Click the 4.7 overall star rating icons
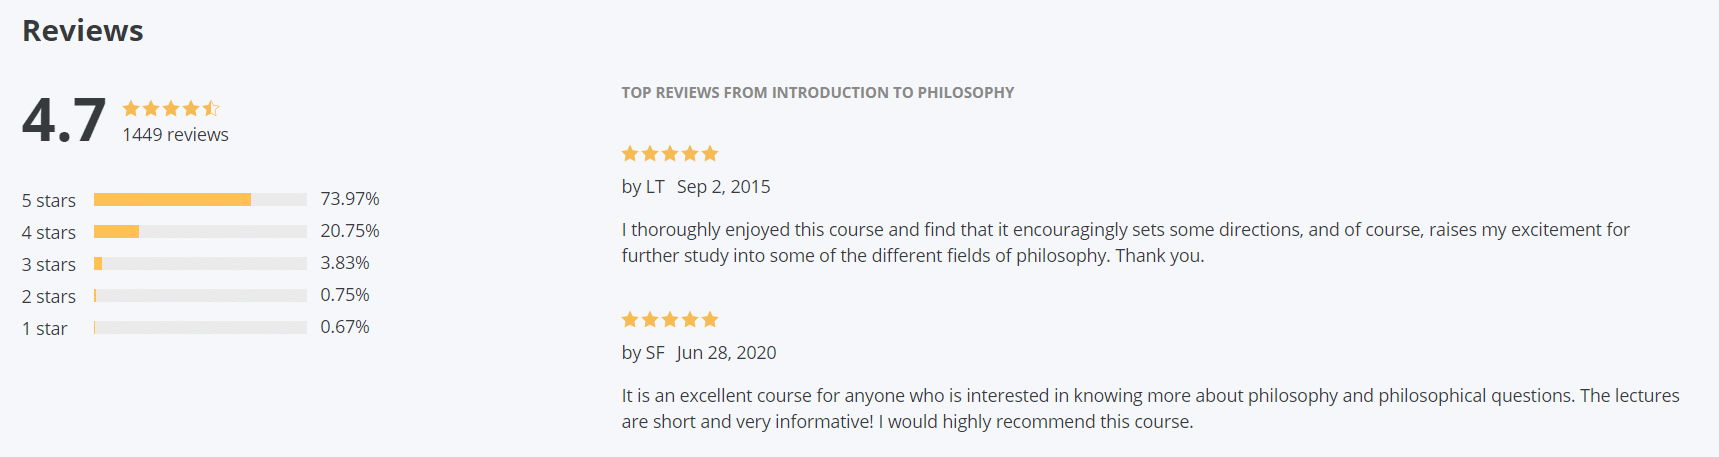 click(x=170, y=108)
